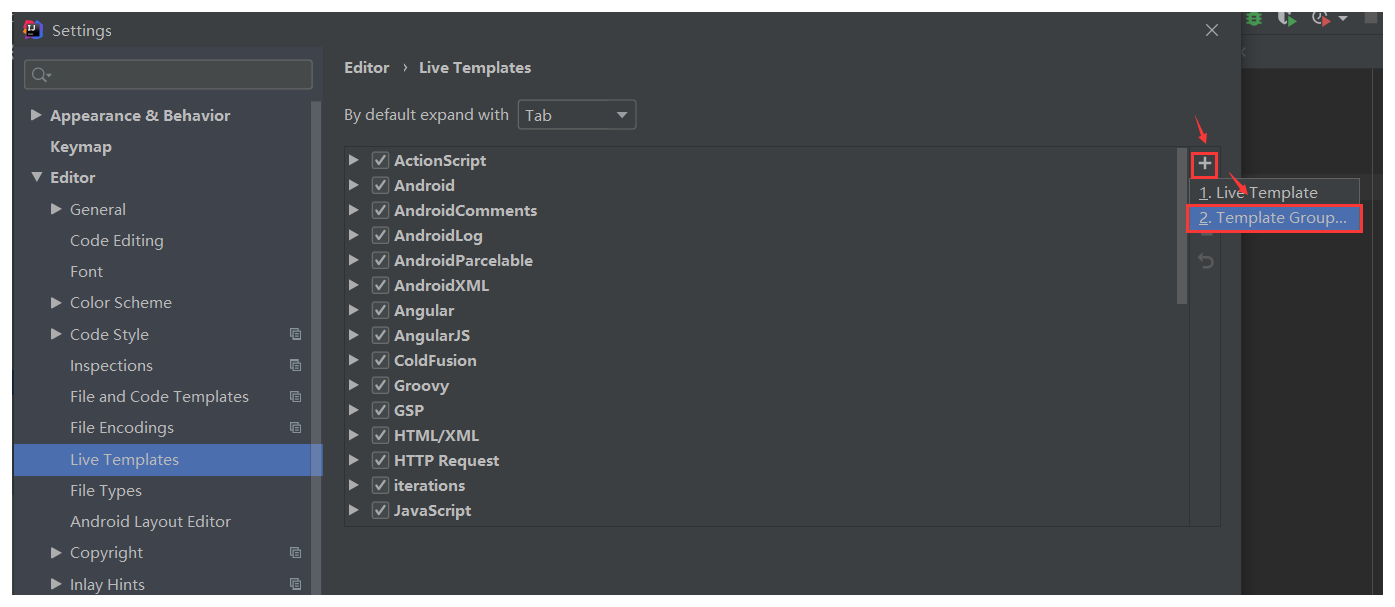Click the green Debug bug icon
The width and height of the screenshot is (1395, 607).
click(x=1254, y=19)
